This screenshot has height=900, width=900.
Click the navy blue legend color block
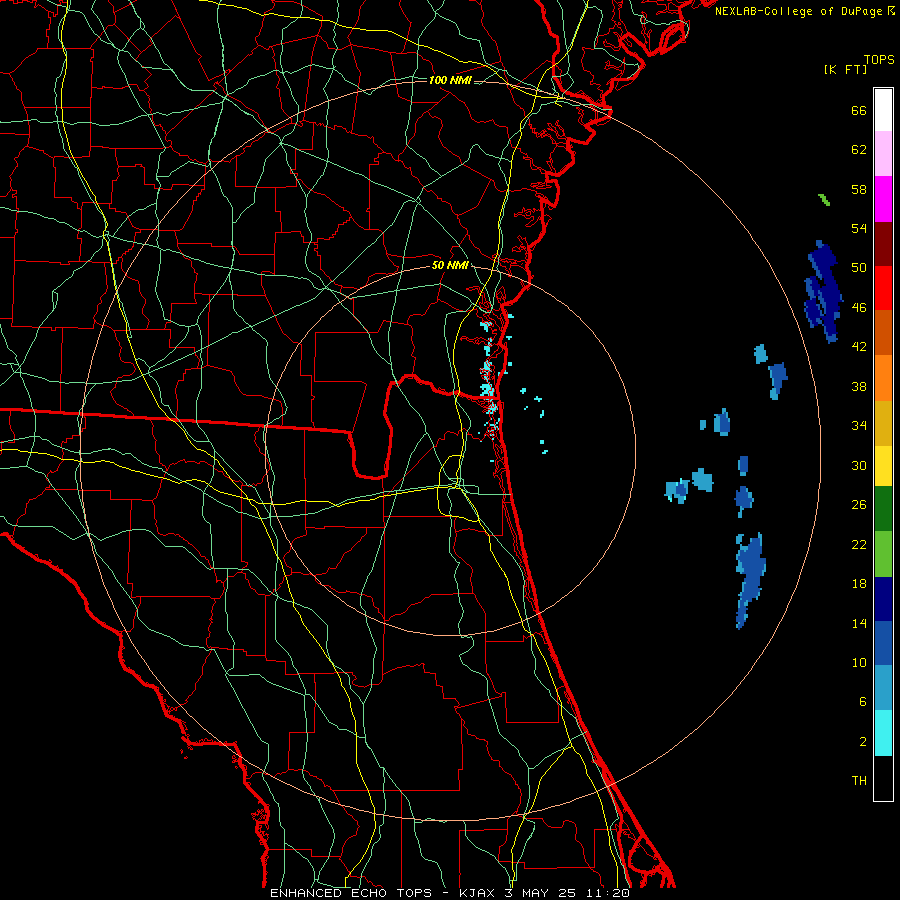pyautogui.click(x=883, y=599)
